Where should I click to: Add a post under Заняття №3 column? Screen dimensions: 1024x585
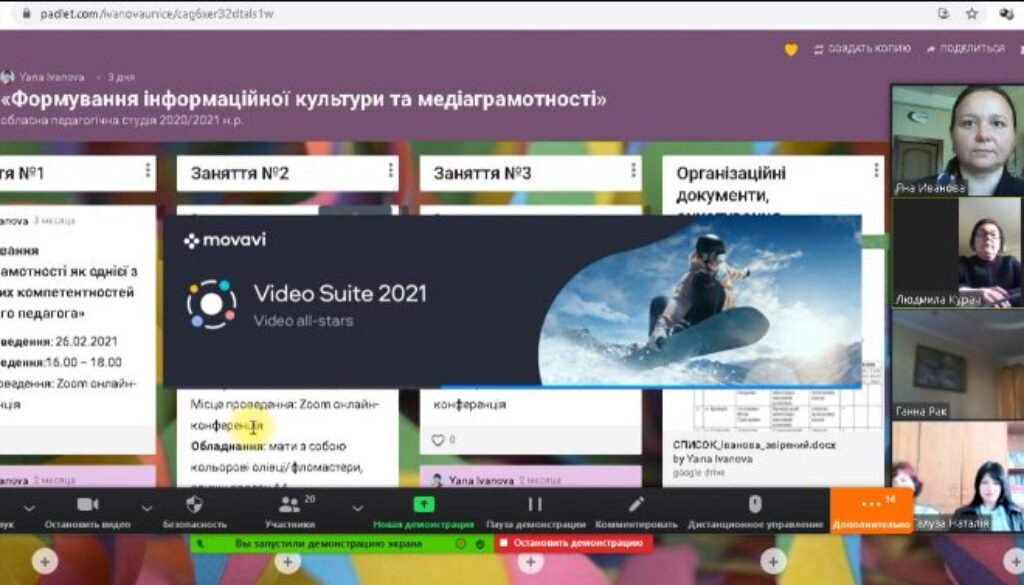pyautogui.click(x=530, y=561)
